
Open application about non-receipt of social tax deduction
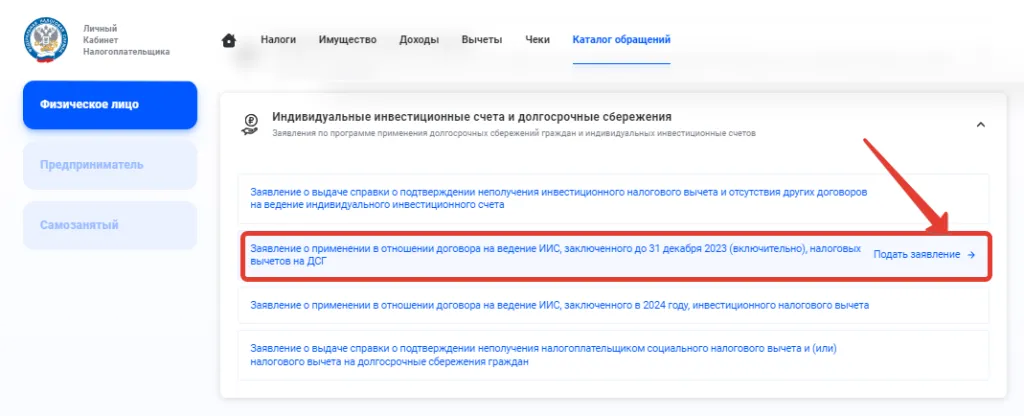613,355
